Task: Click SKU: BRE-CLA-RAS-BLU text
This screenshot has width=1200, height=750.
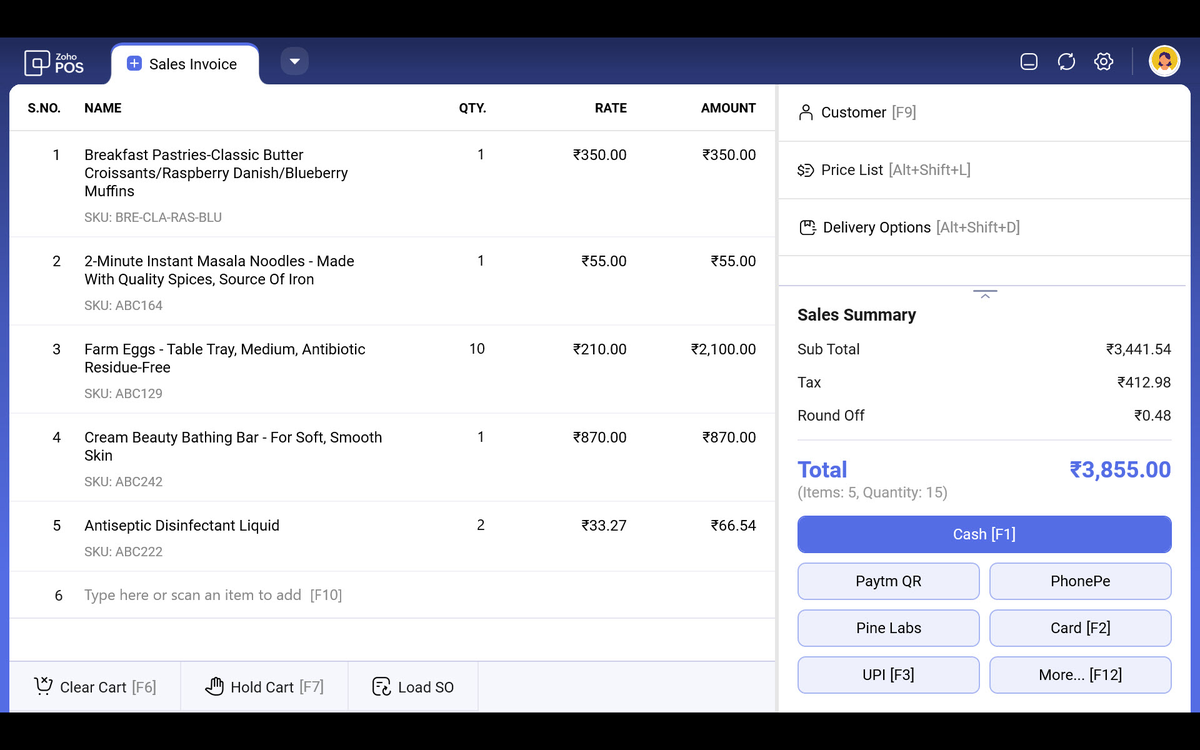Action: pyautogui.click(x=153, y=217)
